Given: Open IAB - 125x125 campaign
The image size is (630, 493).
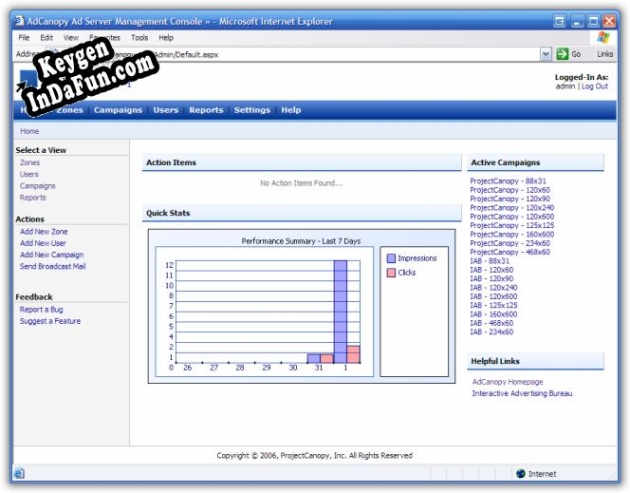Looking at the screenshot, I should (x=494, y=305).
